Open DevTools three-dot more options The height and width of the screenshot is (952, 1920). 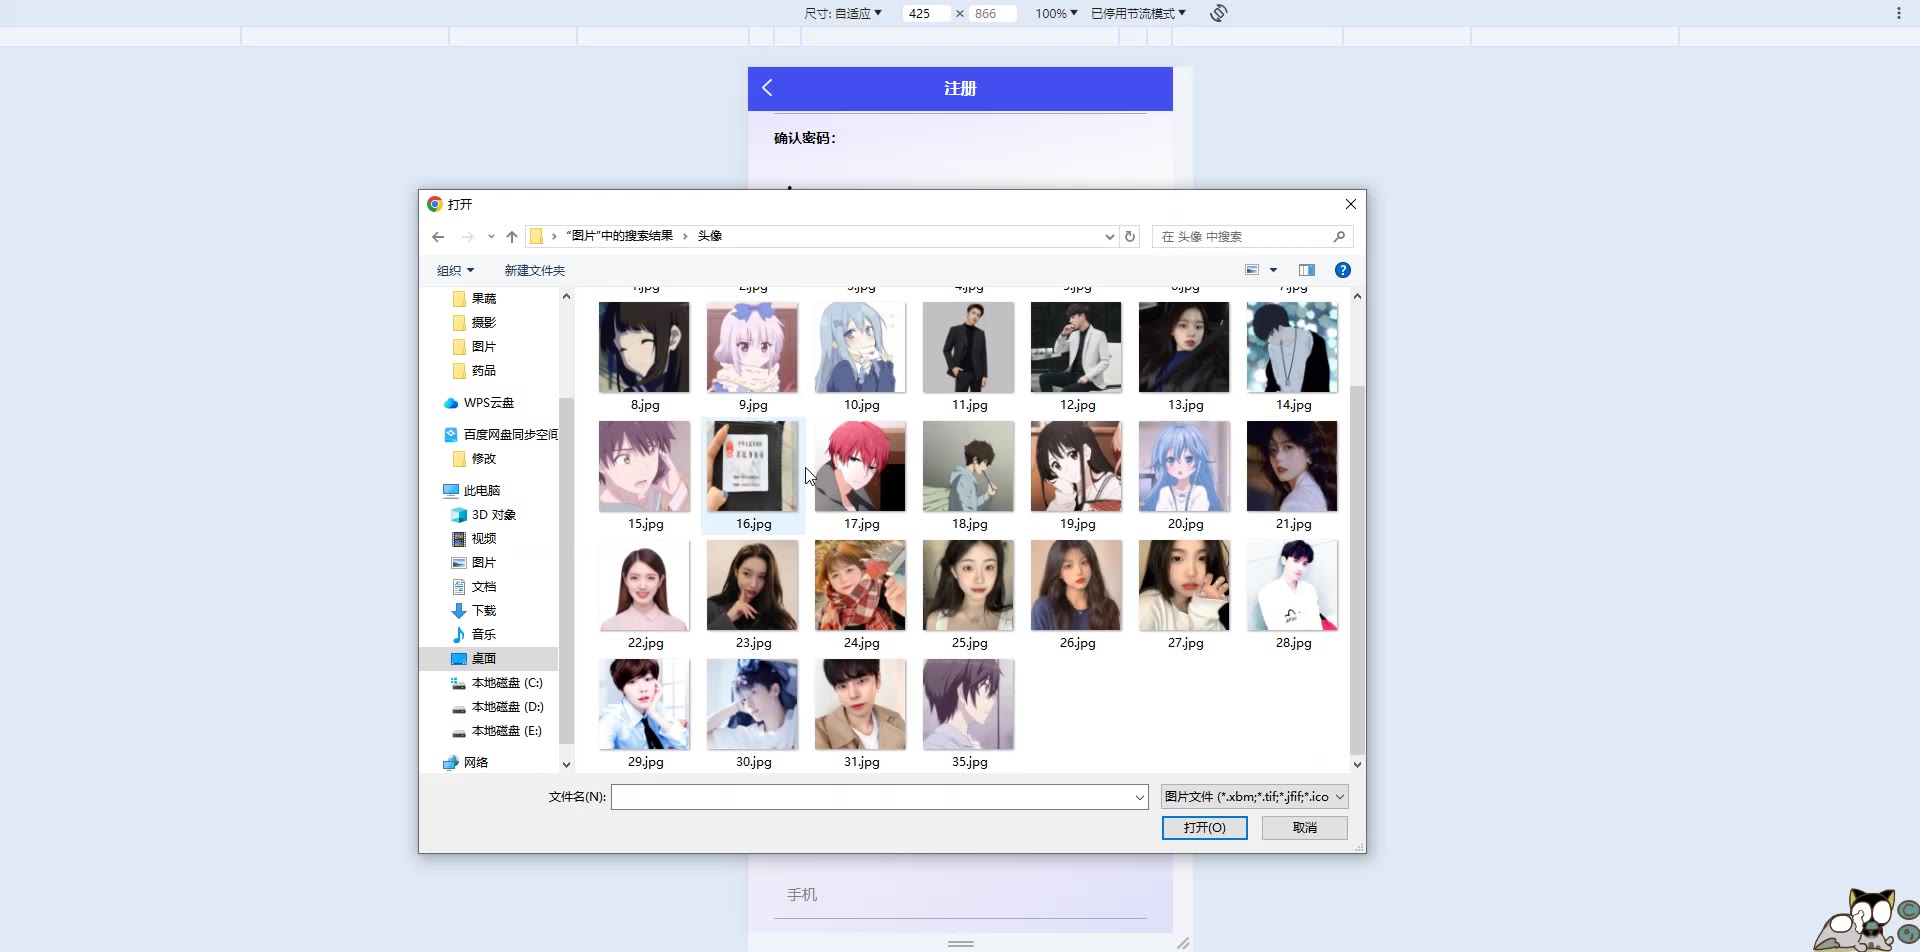(1898, 13)
